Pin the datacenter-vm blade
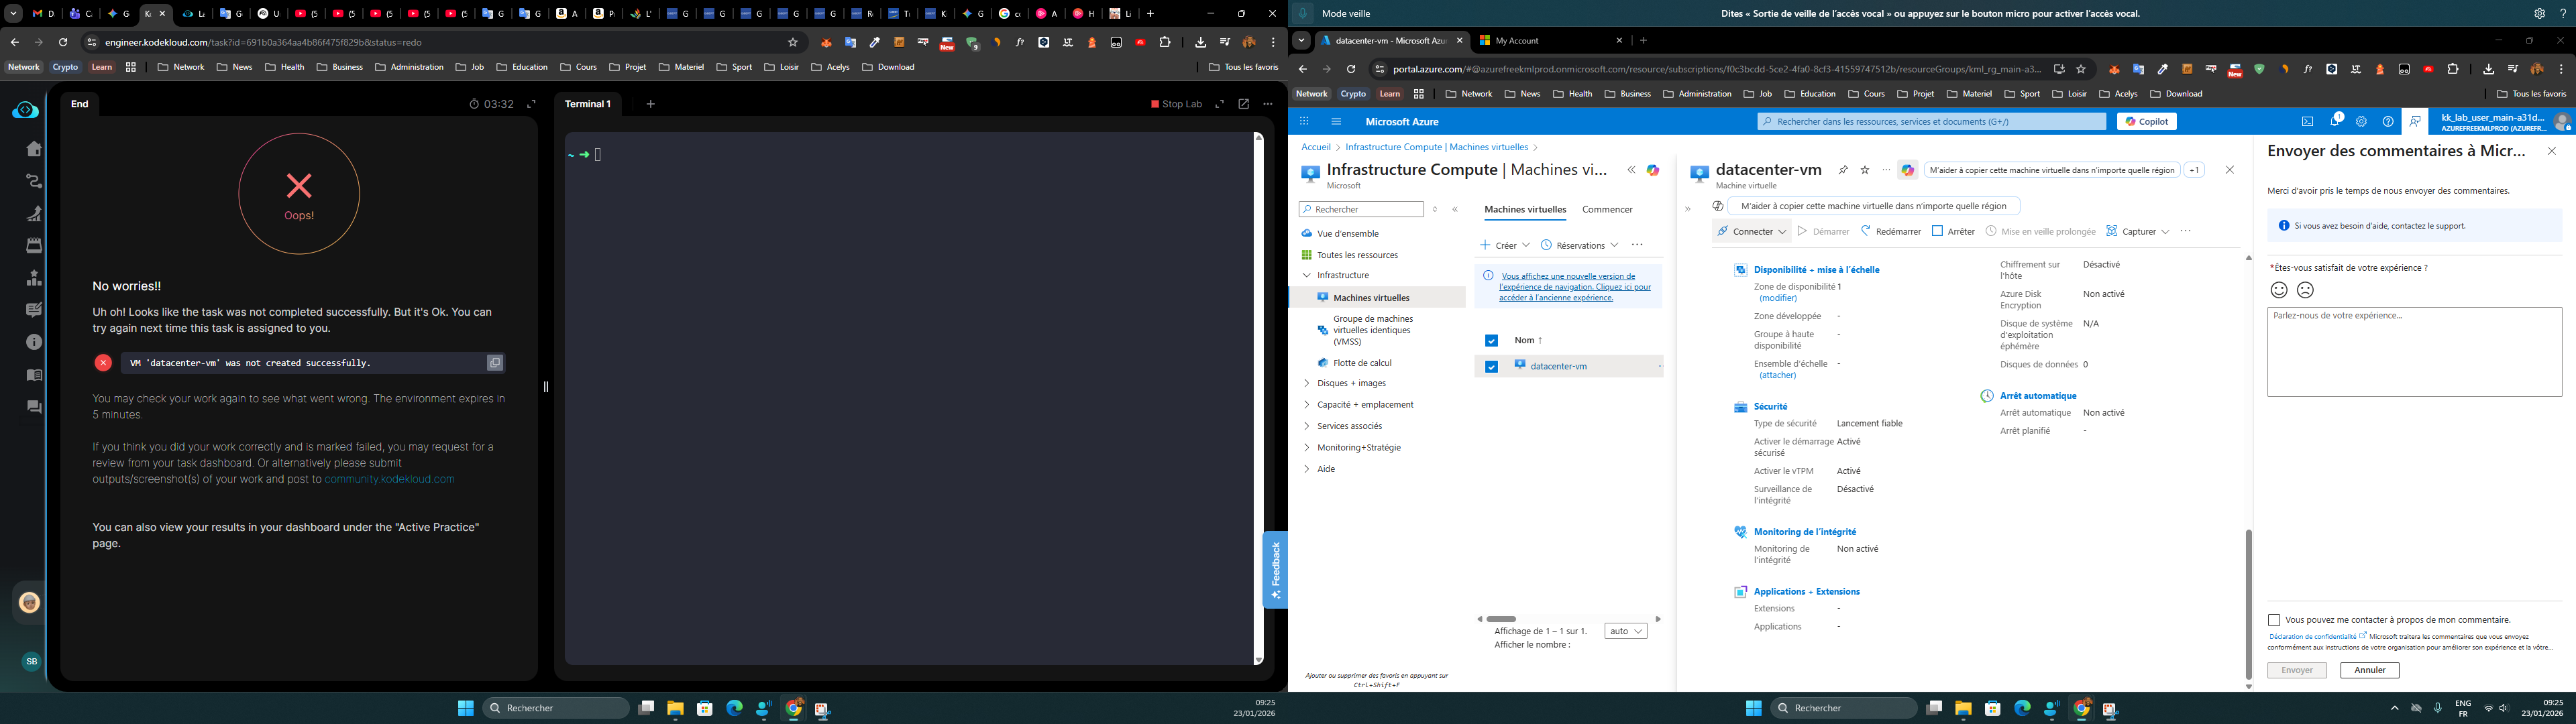The image size is (2576, 724). click(x=1843, y=170)
